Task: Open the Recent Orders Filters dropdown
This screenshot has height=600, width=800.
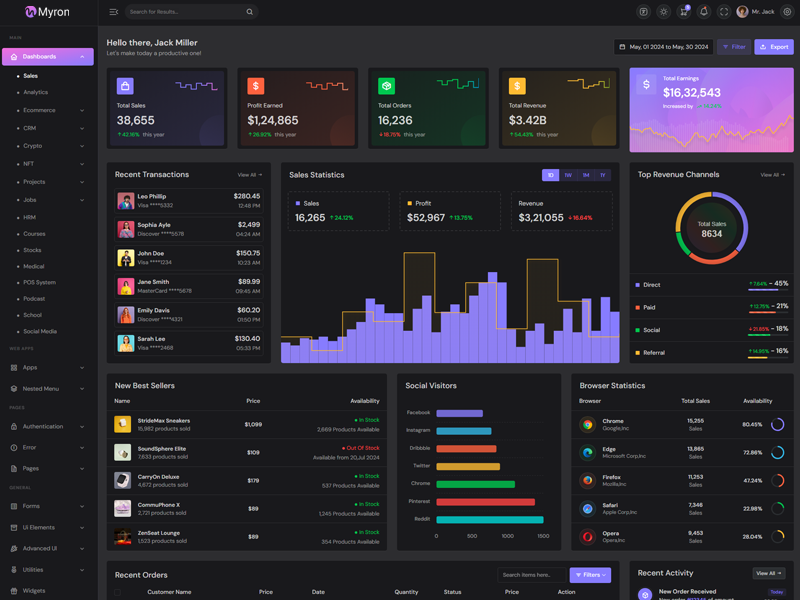Action: pyautogui.click(x=590, y=575)
